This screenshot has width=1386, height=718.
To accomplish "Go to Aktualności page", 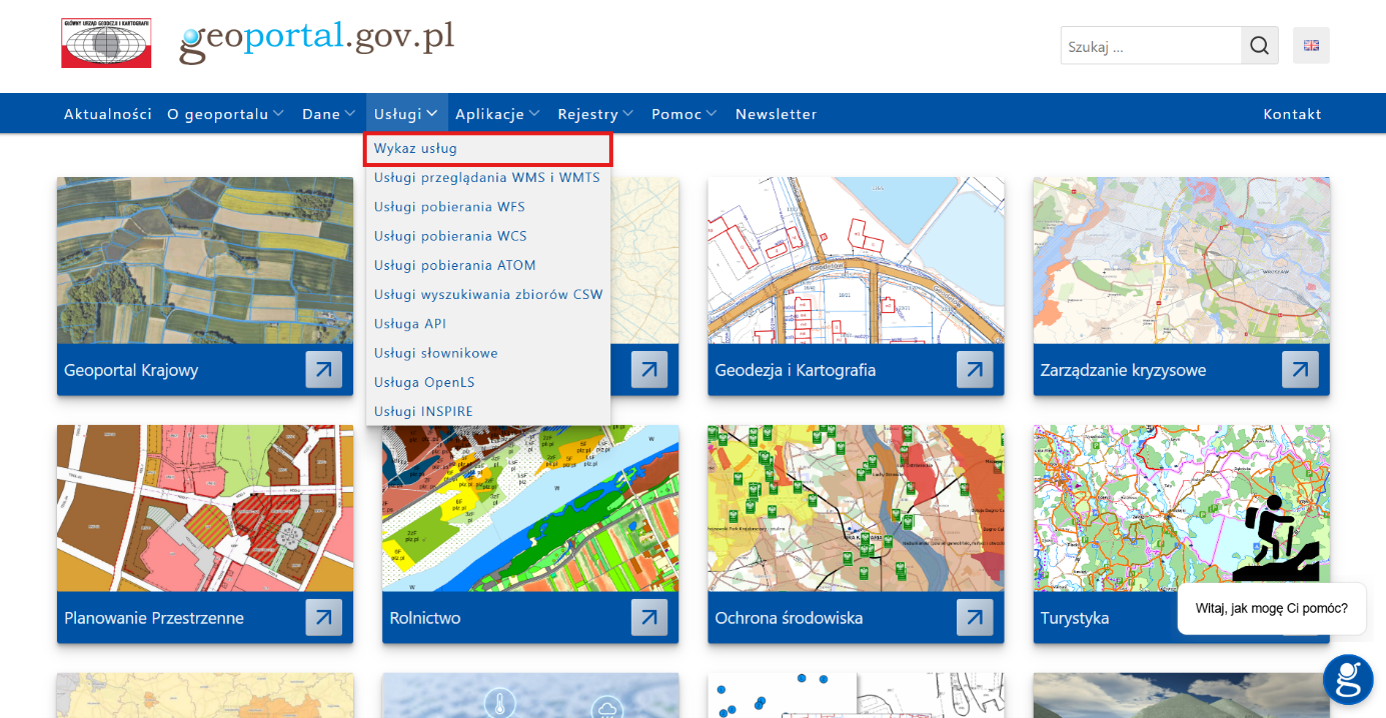I will tap(108, 114).
